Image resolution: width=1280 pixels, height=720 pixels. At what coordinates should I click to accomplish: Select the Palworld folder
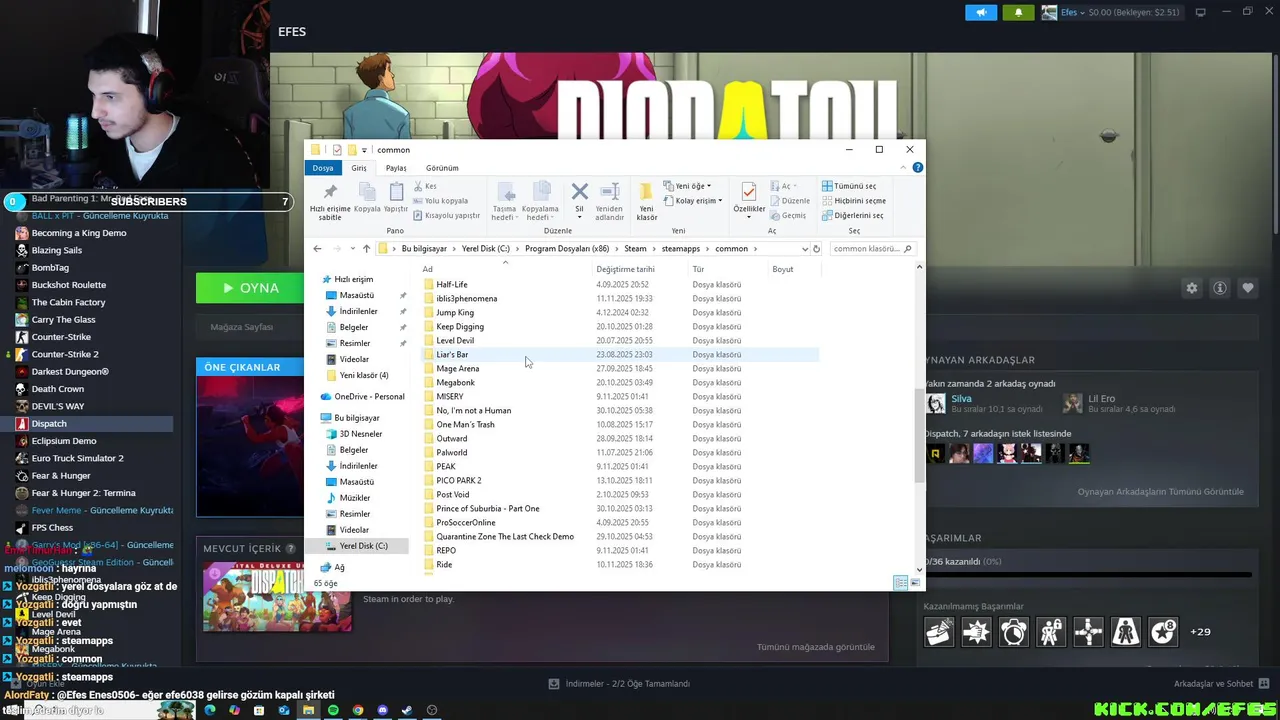point(451,453)
